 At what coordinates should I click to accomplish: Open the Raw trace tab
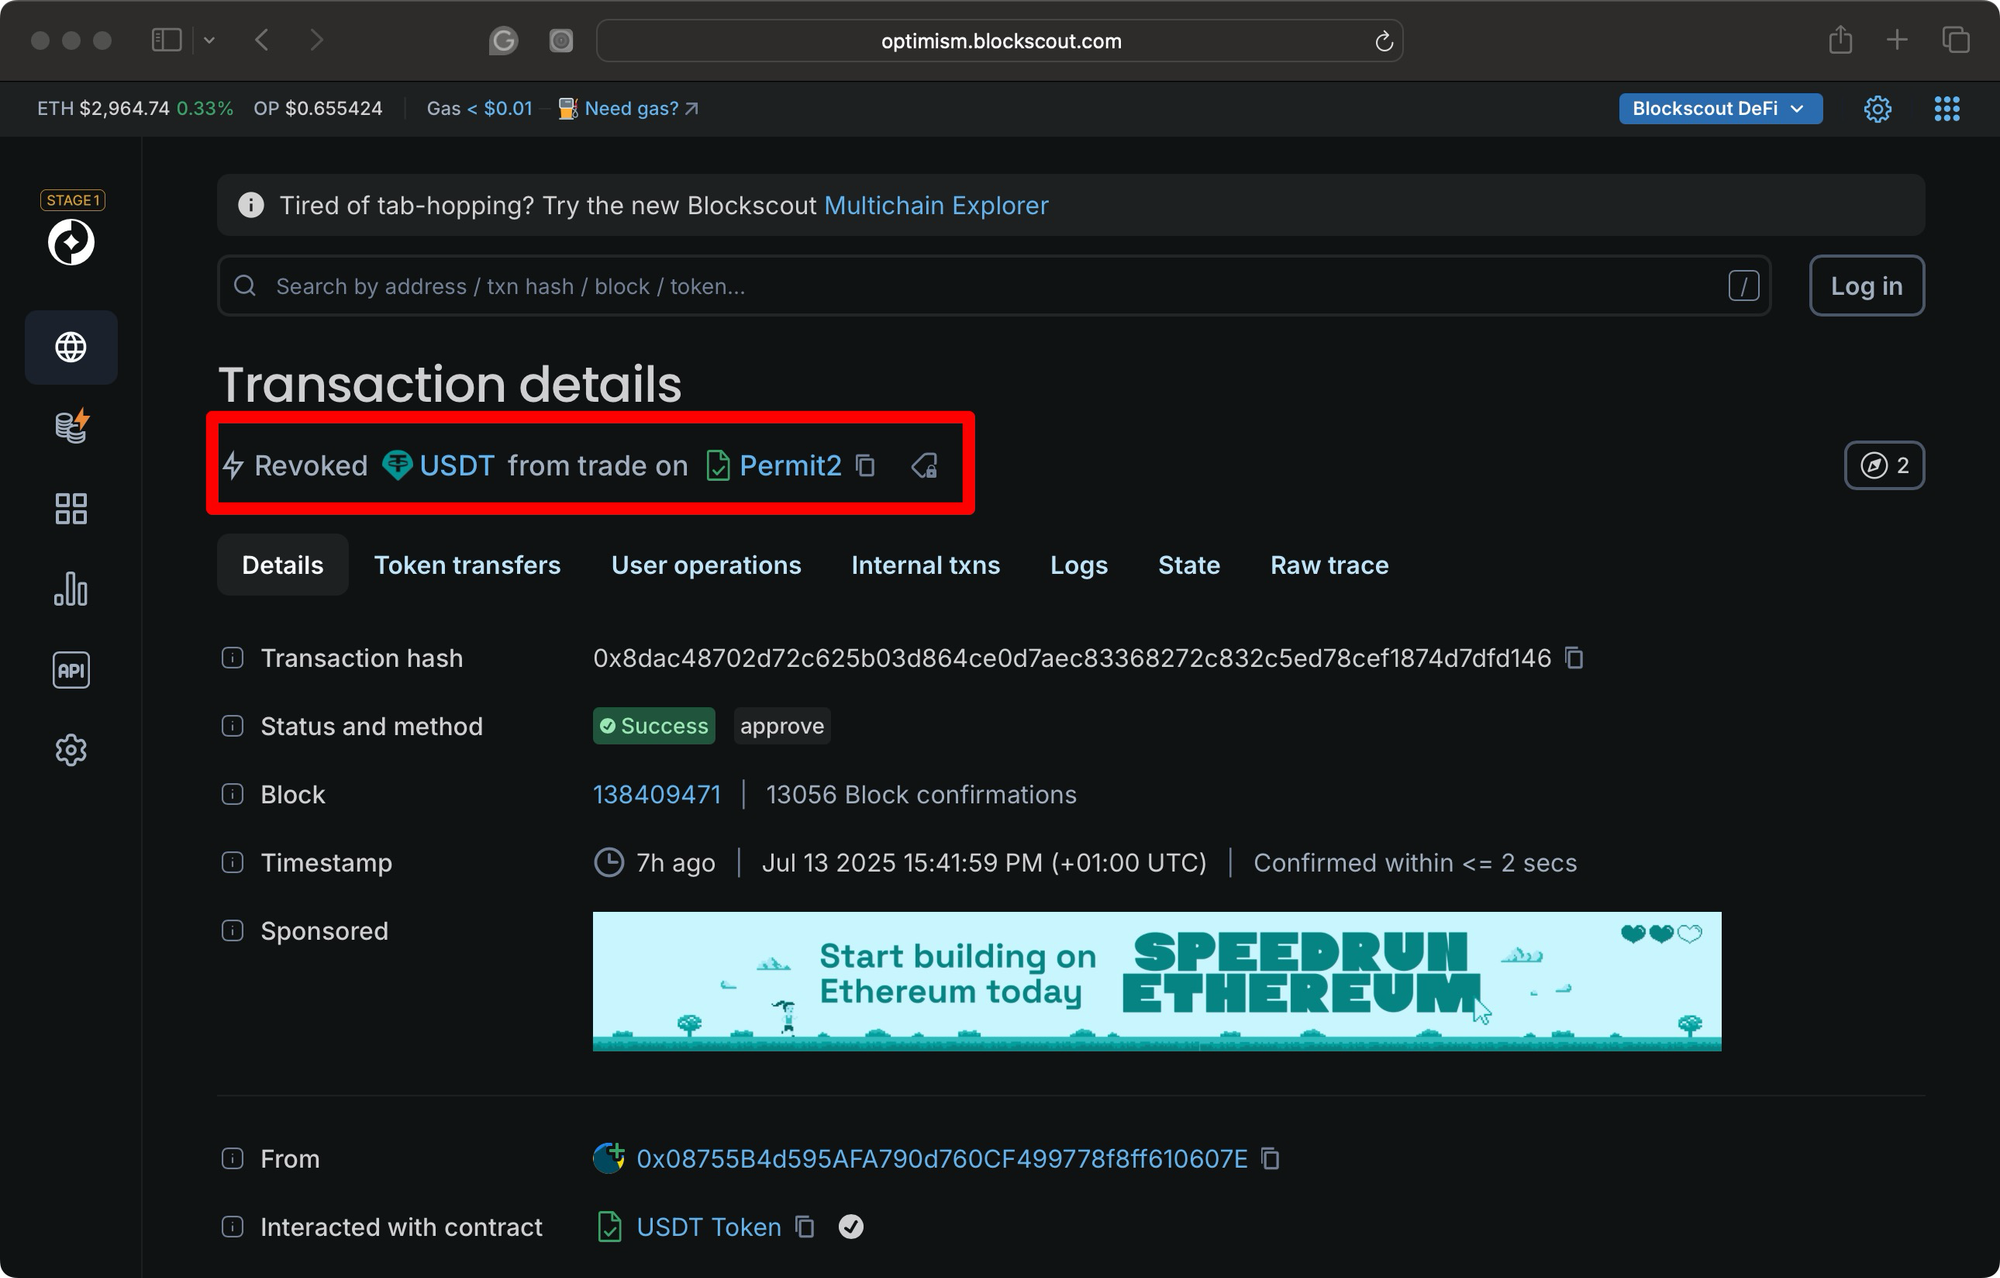(1329, 565)
